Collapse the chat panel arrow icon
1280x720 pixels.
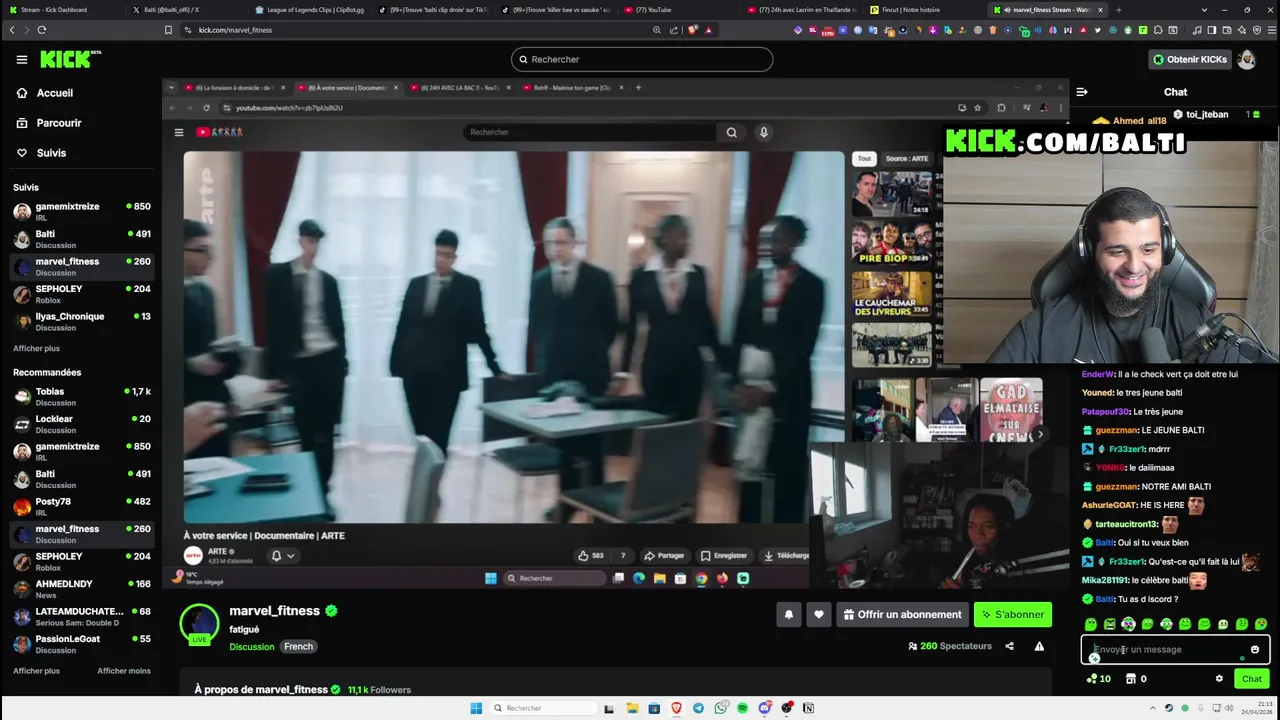pos(1081,92)
